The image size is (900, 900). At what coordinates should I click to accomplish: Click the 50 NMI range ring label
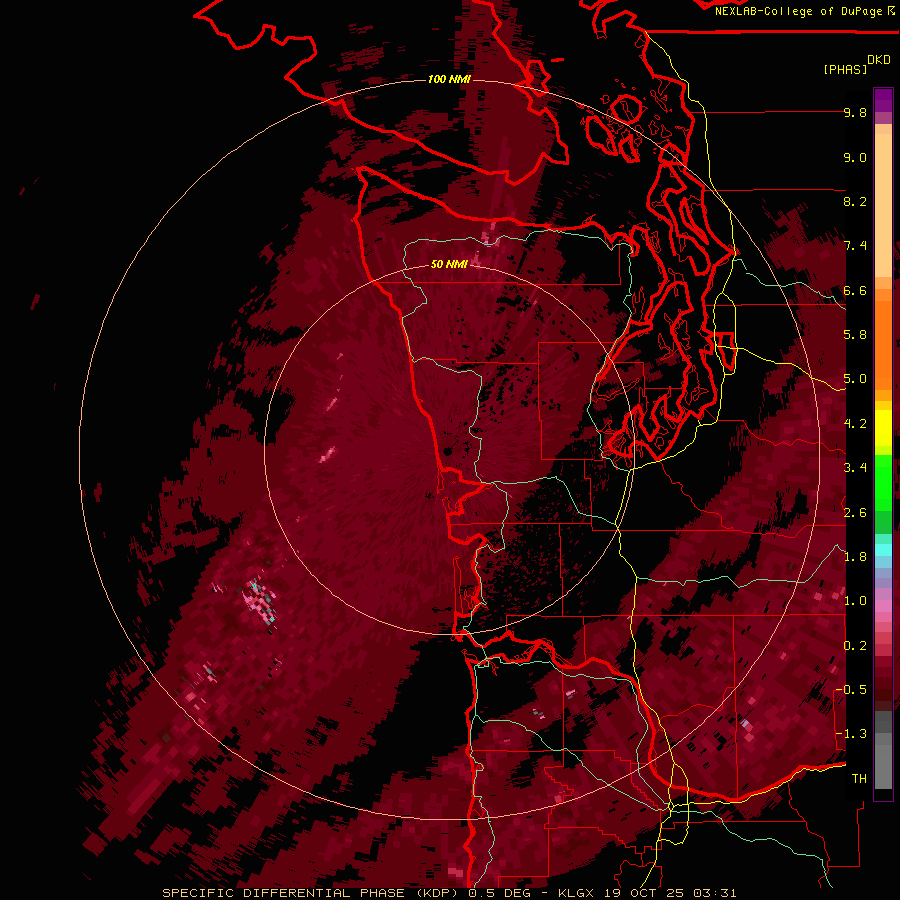pos(449,264)
